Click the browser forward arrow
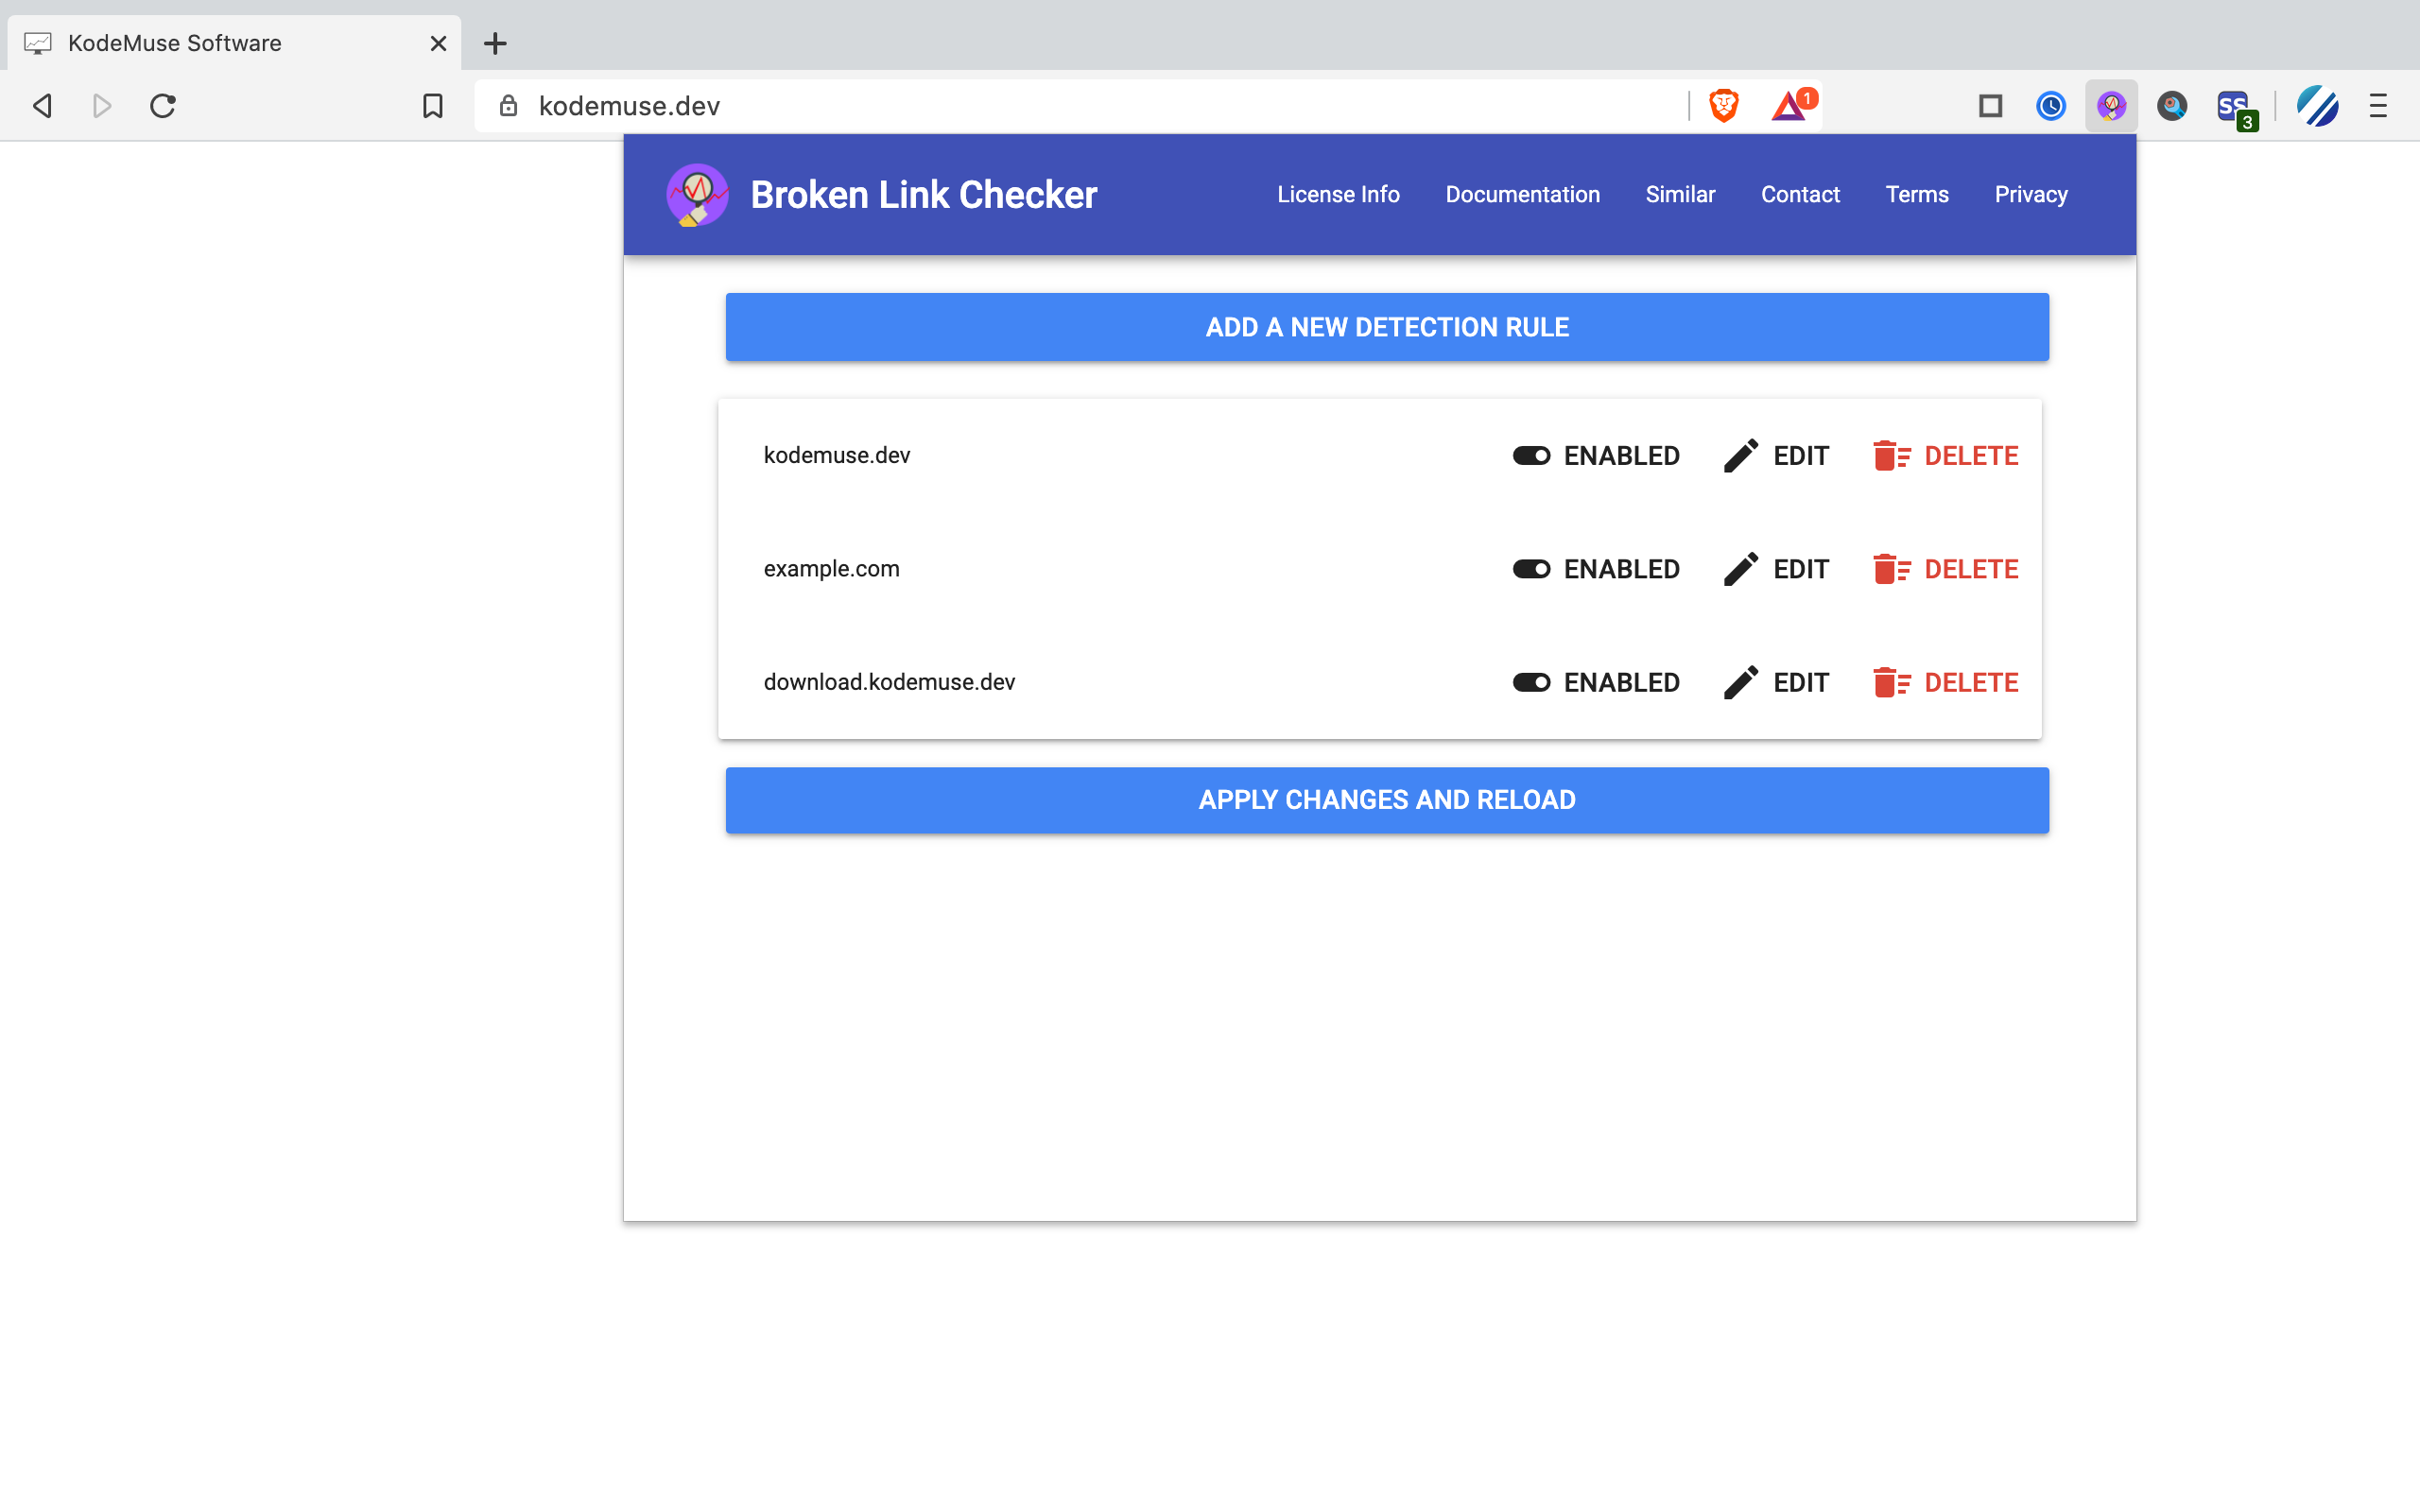This screenshot has height=1512, width=2420. pyautogui.click(x=102, y=105)
